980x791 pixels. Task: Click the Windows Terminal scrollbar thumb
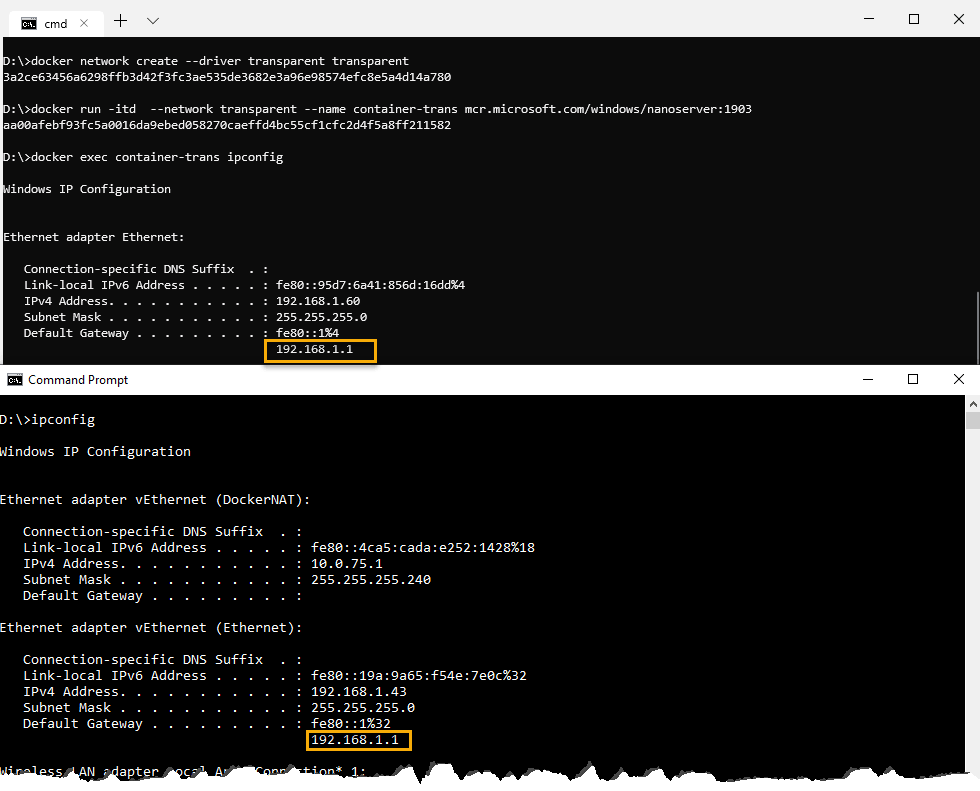pos(975,325)
